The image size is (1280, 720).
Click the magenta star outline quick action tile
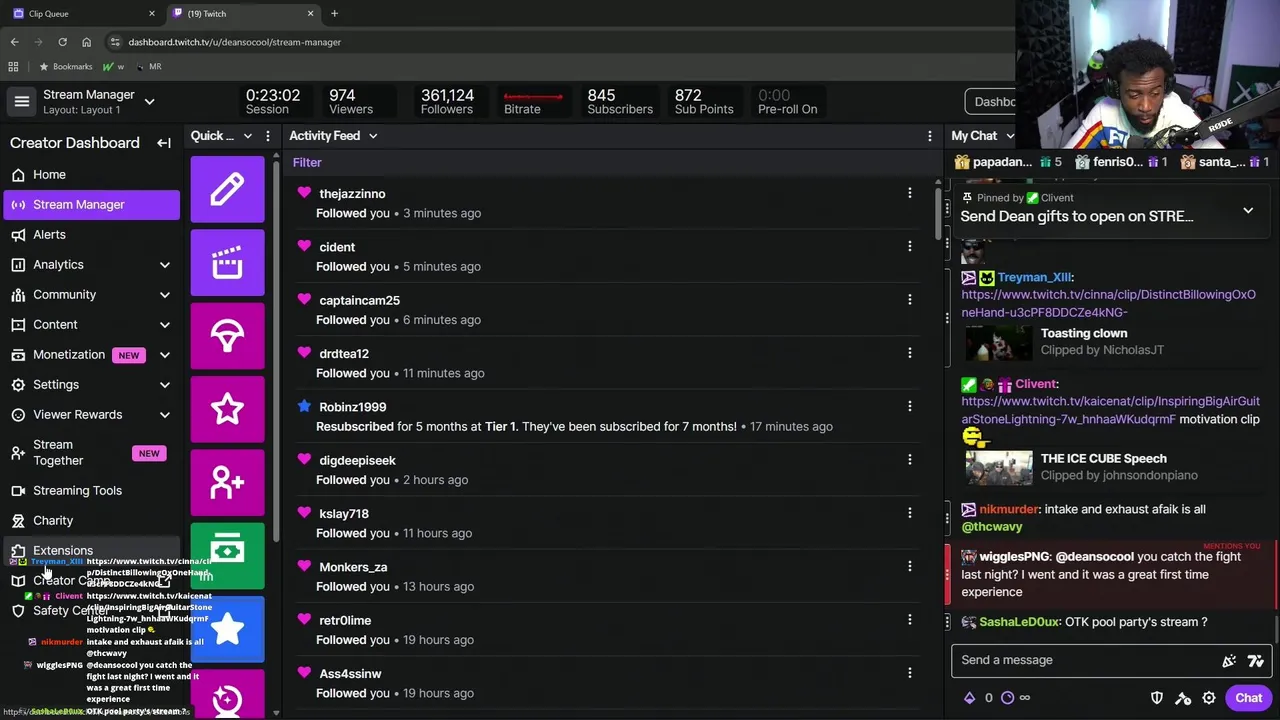pos(227,409)
